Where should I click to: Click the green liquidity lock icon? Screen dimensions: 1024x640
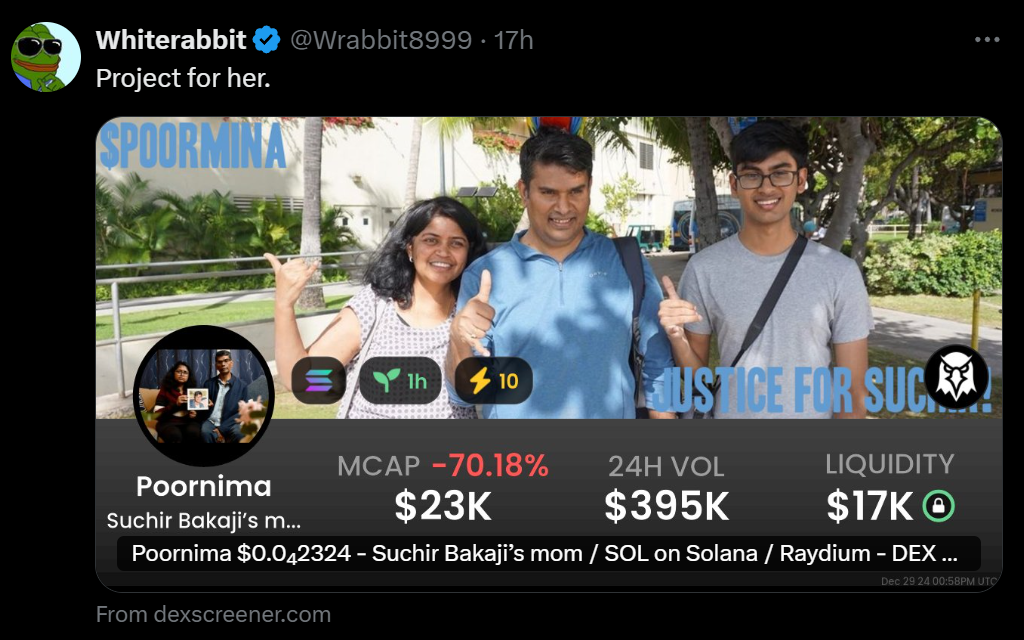click(938, 506)
